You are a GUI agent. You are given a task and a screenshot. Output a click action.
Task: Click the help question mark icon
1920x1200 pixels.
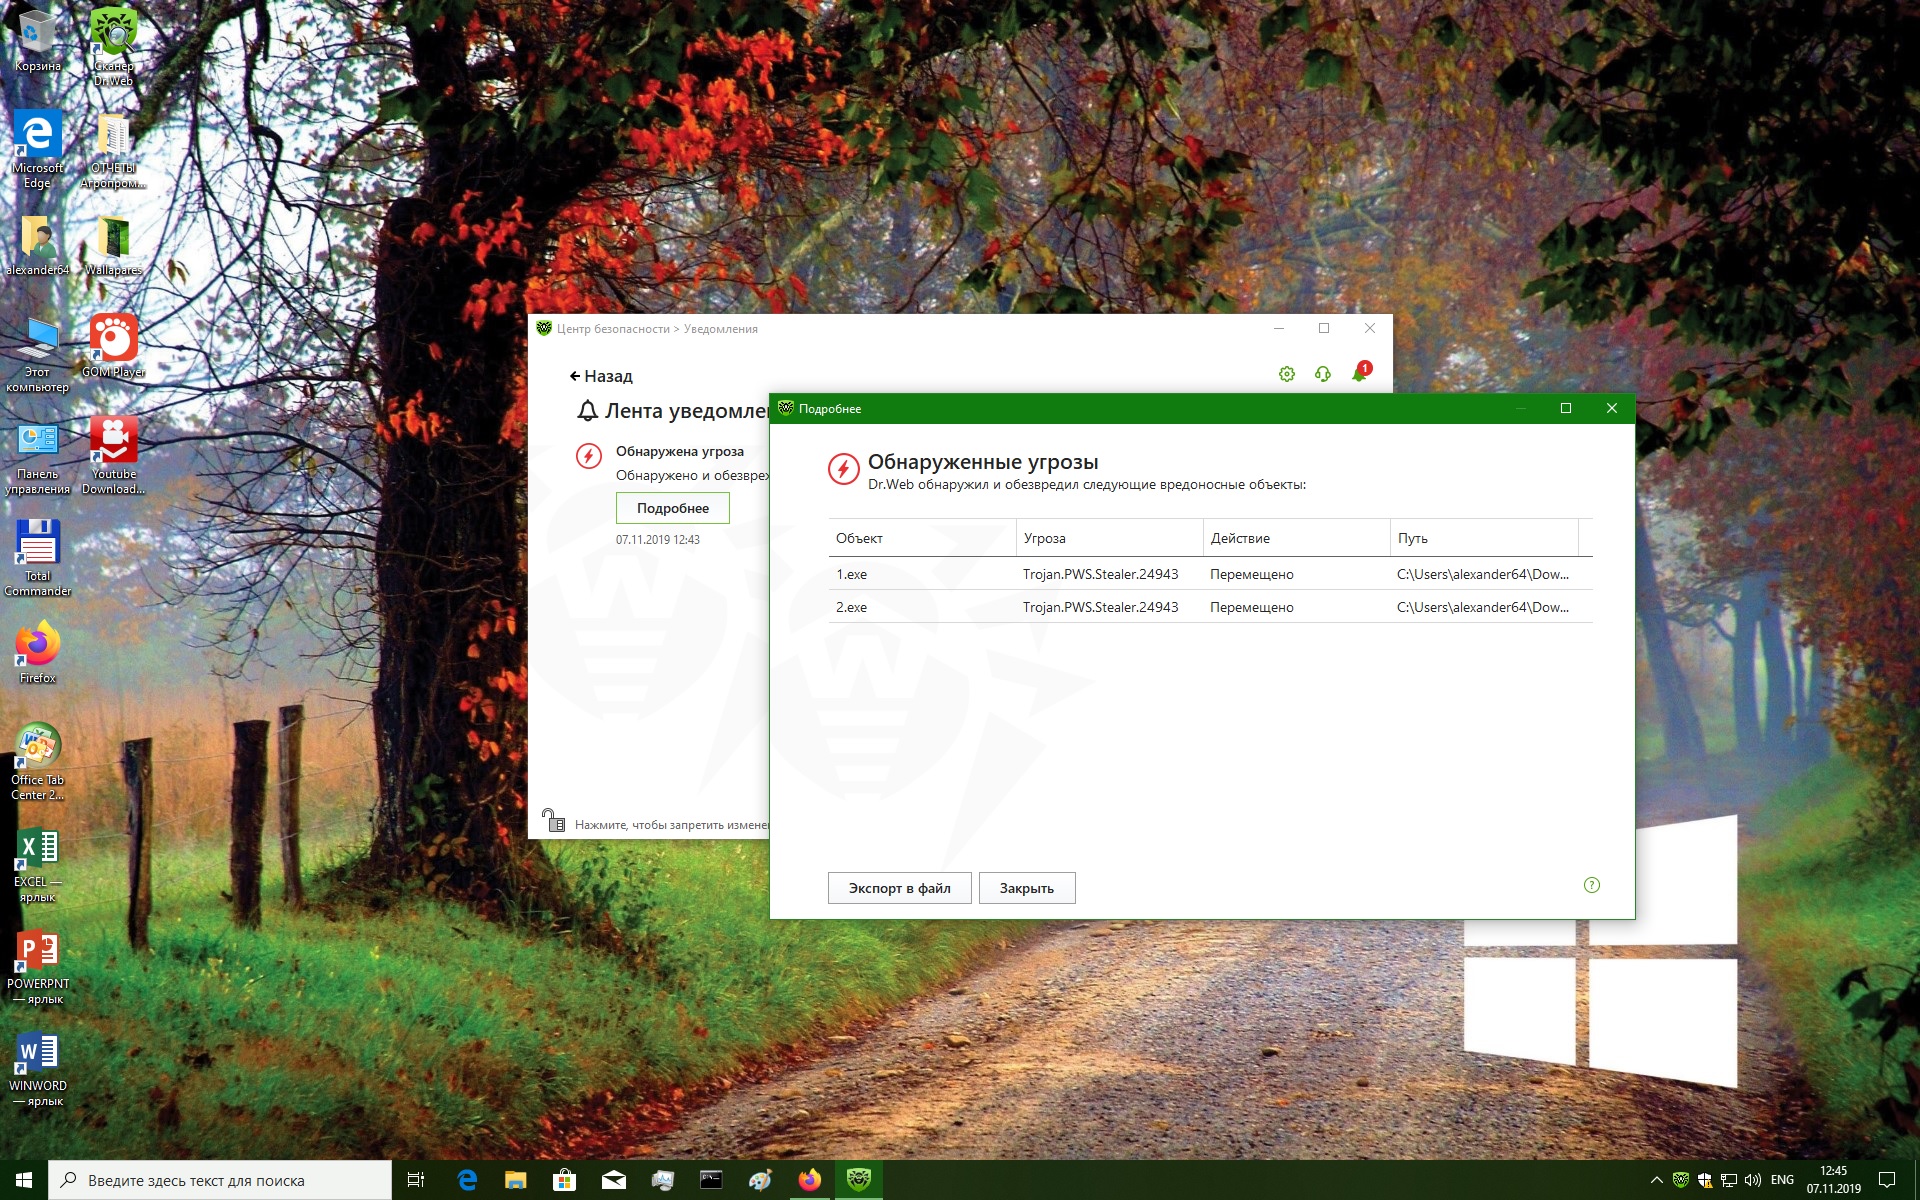1591,885
